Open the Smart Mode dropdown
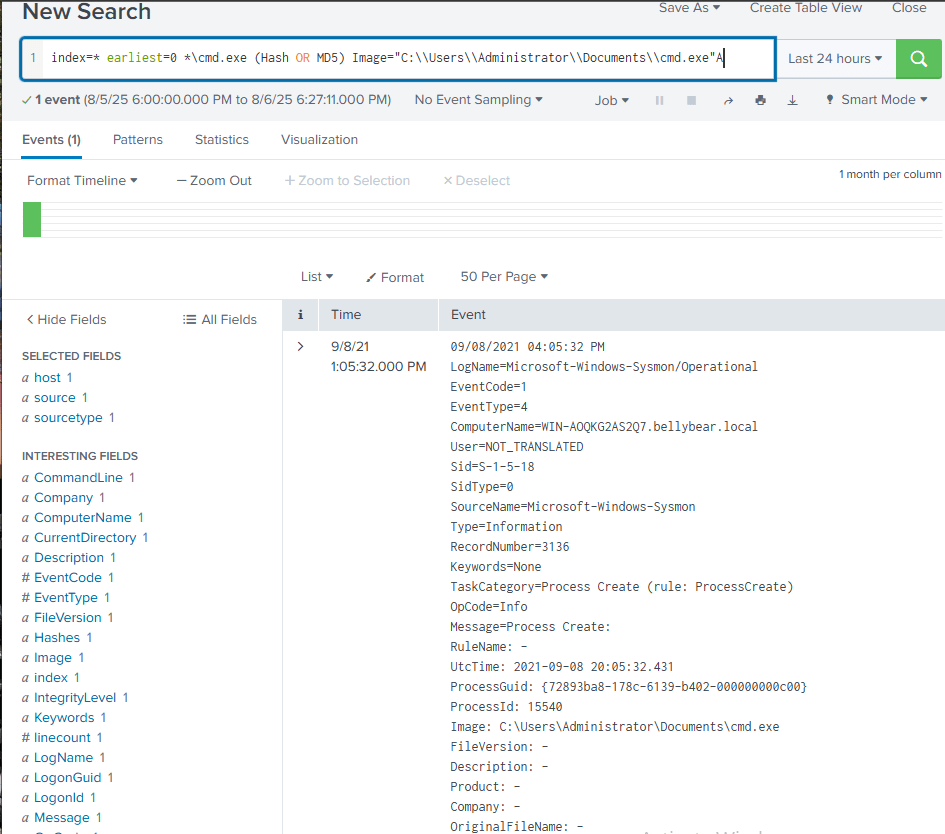 click(x=876, y=100)
